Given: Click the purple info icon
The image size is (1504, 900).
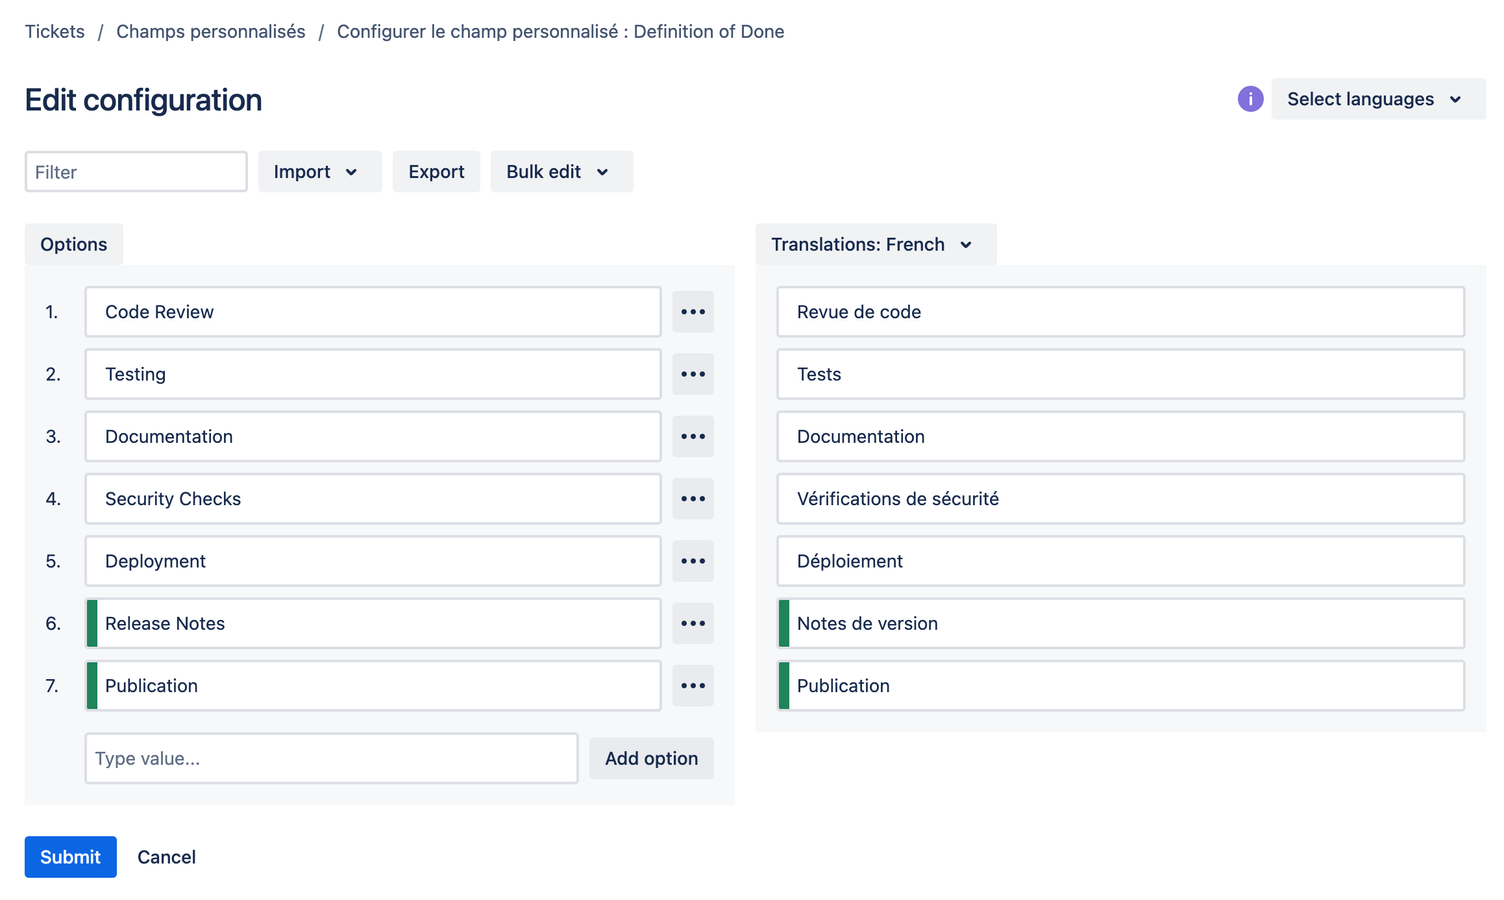Looking at the screenshot, I should pos(1250,99).
